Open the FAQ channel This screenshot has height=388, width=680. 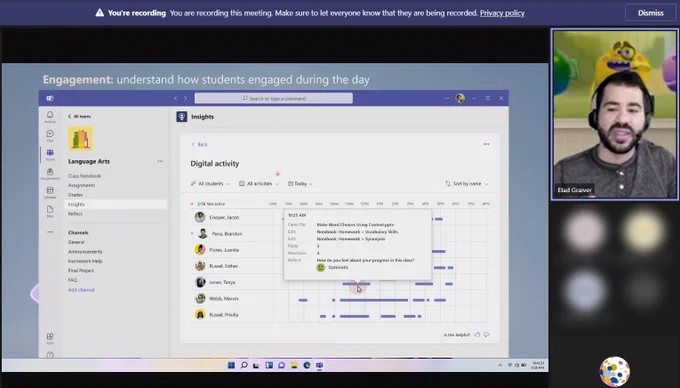click(72, 280)
